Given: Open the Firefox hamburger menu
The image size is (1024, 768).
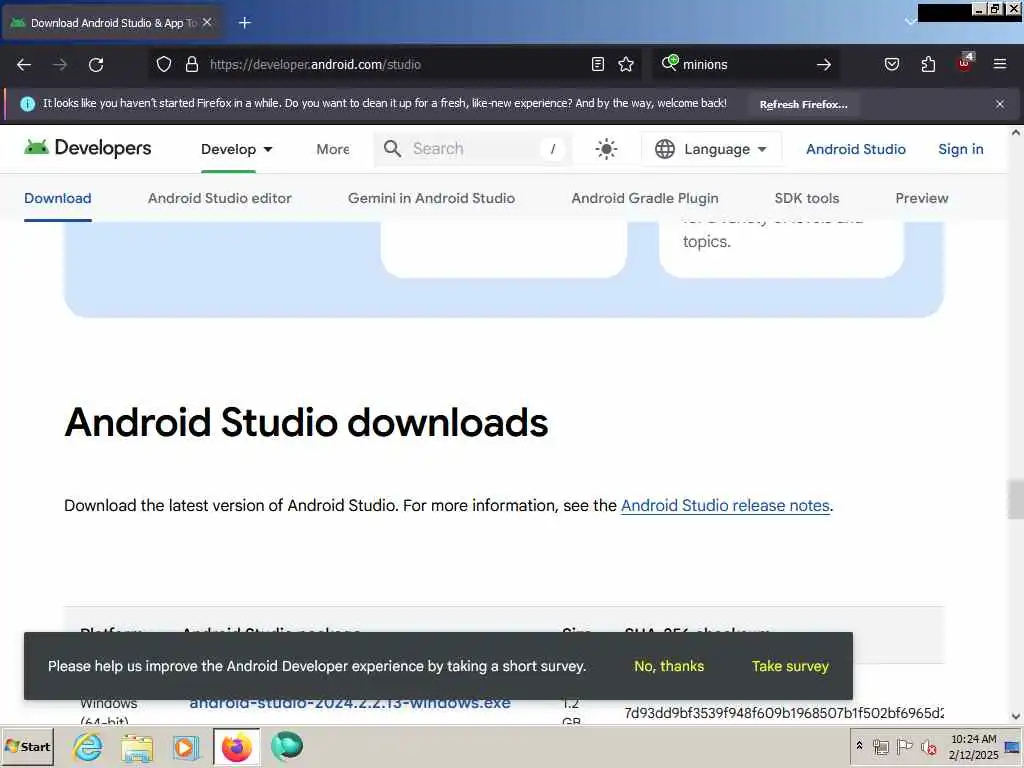Looking at the screenshot, I should 1000,64.
